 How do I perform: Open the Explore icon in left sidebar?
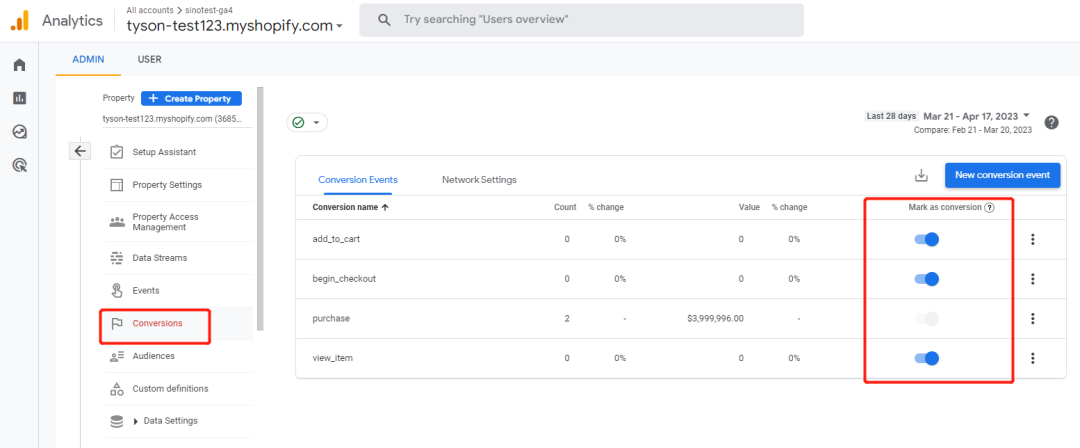(19, 131)
